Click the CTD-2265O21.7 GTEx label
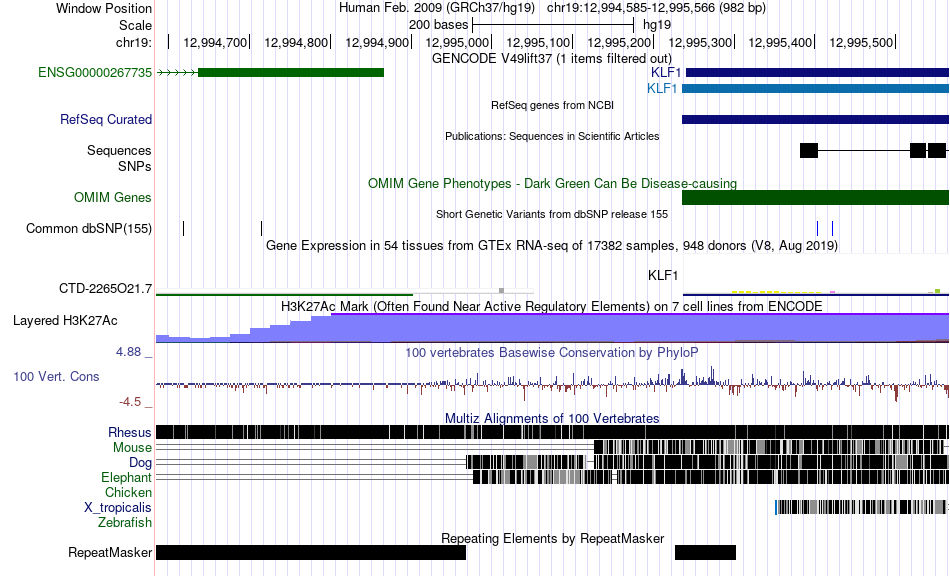The image size is (950, 576). point(105,288)
